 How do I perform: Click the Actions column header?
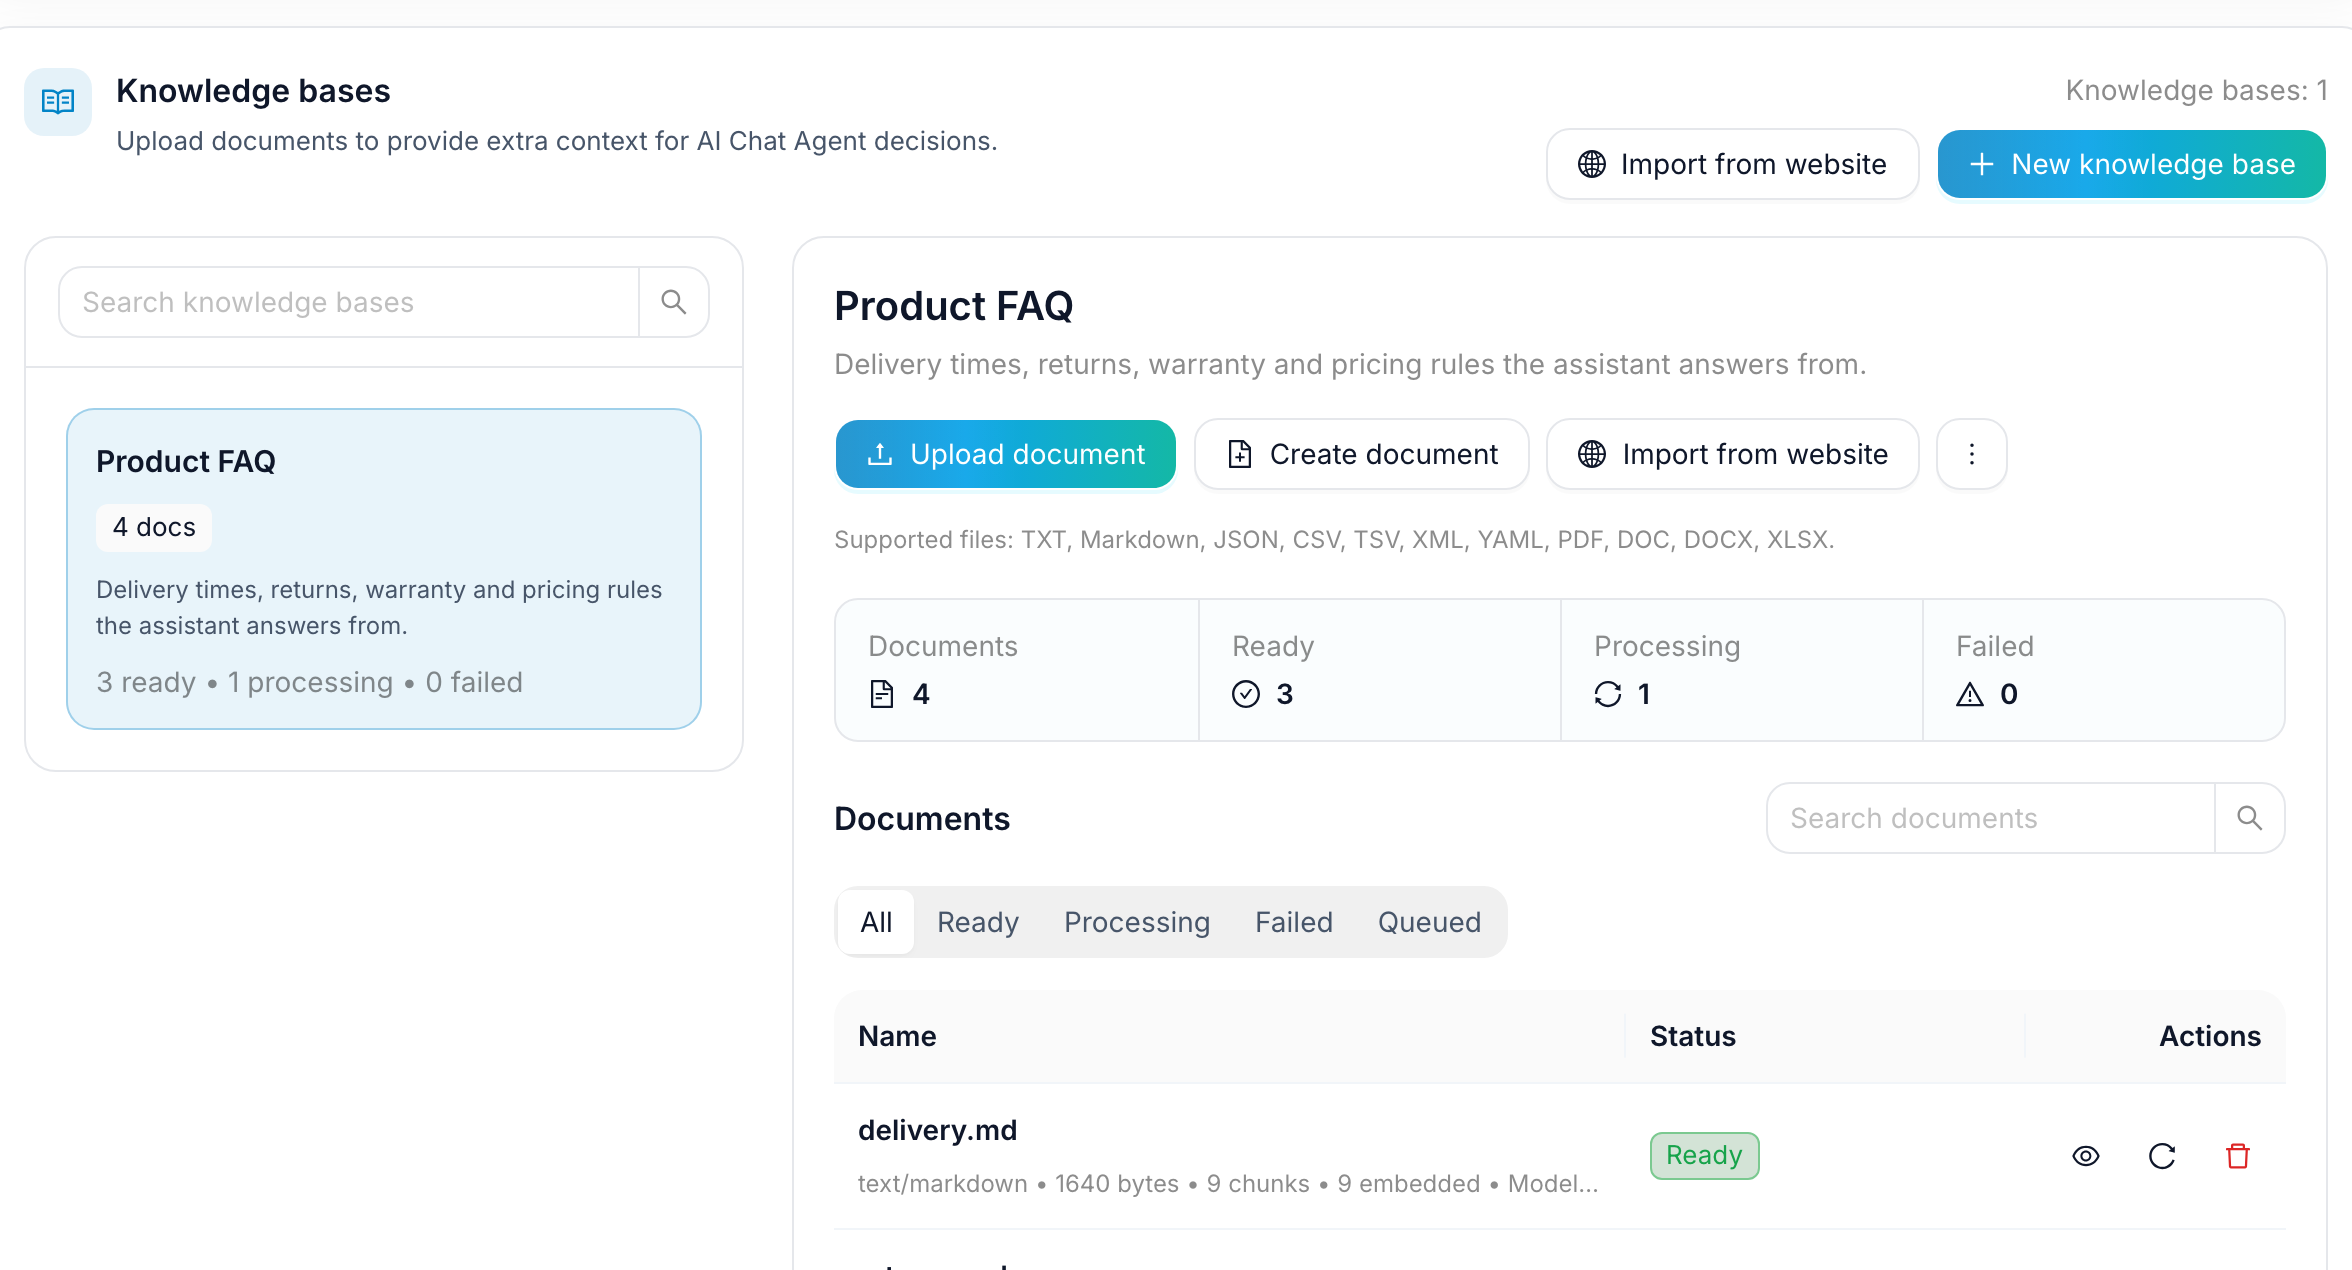[x=2210, y=1036]
